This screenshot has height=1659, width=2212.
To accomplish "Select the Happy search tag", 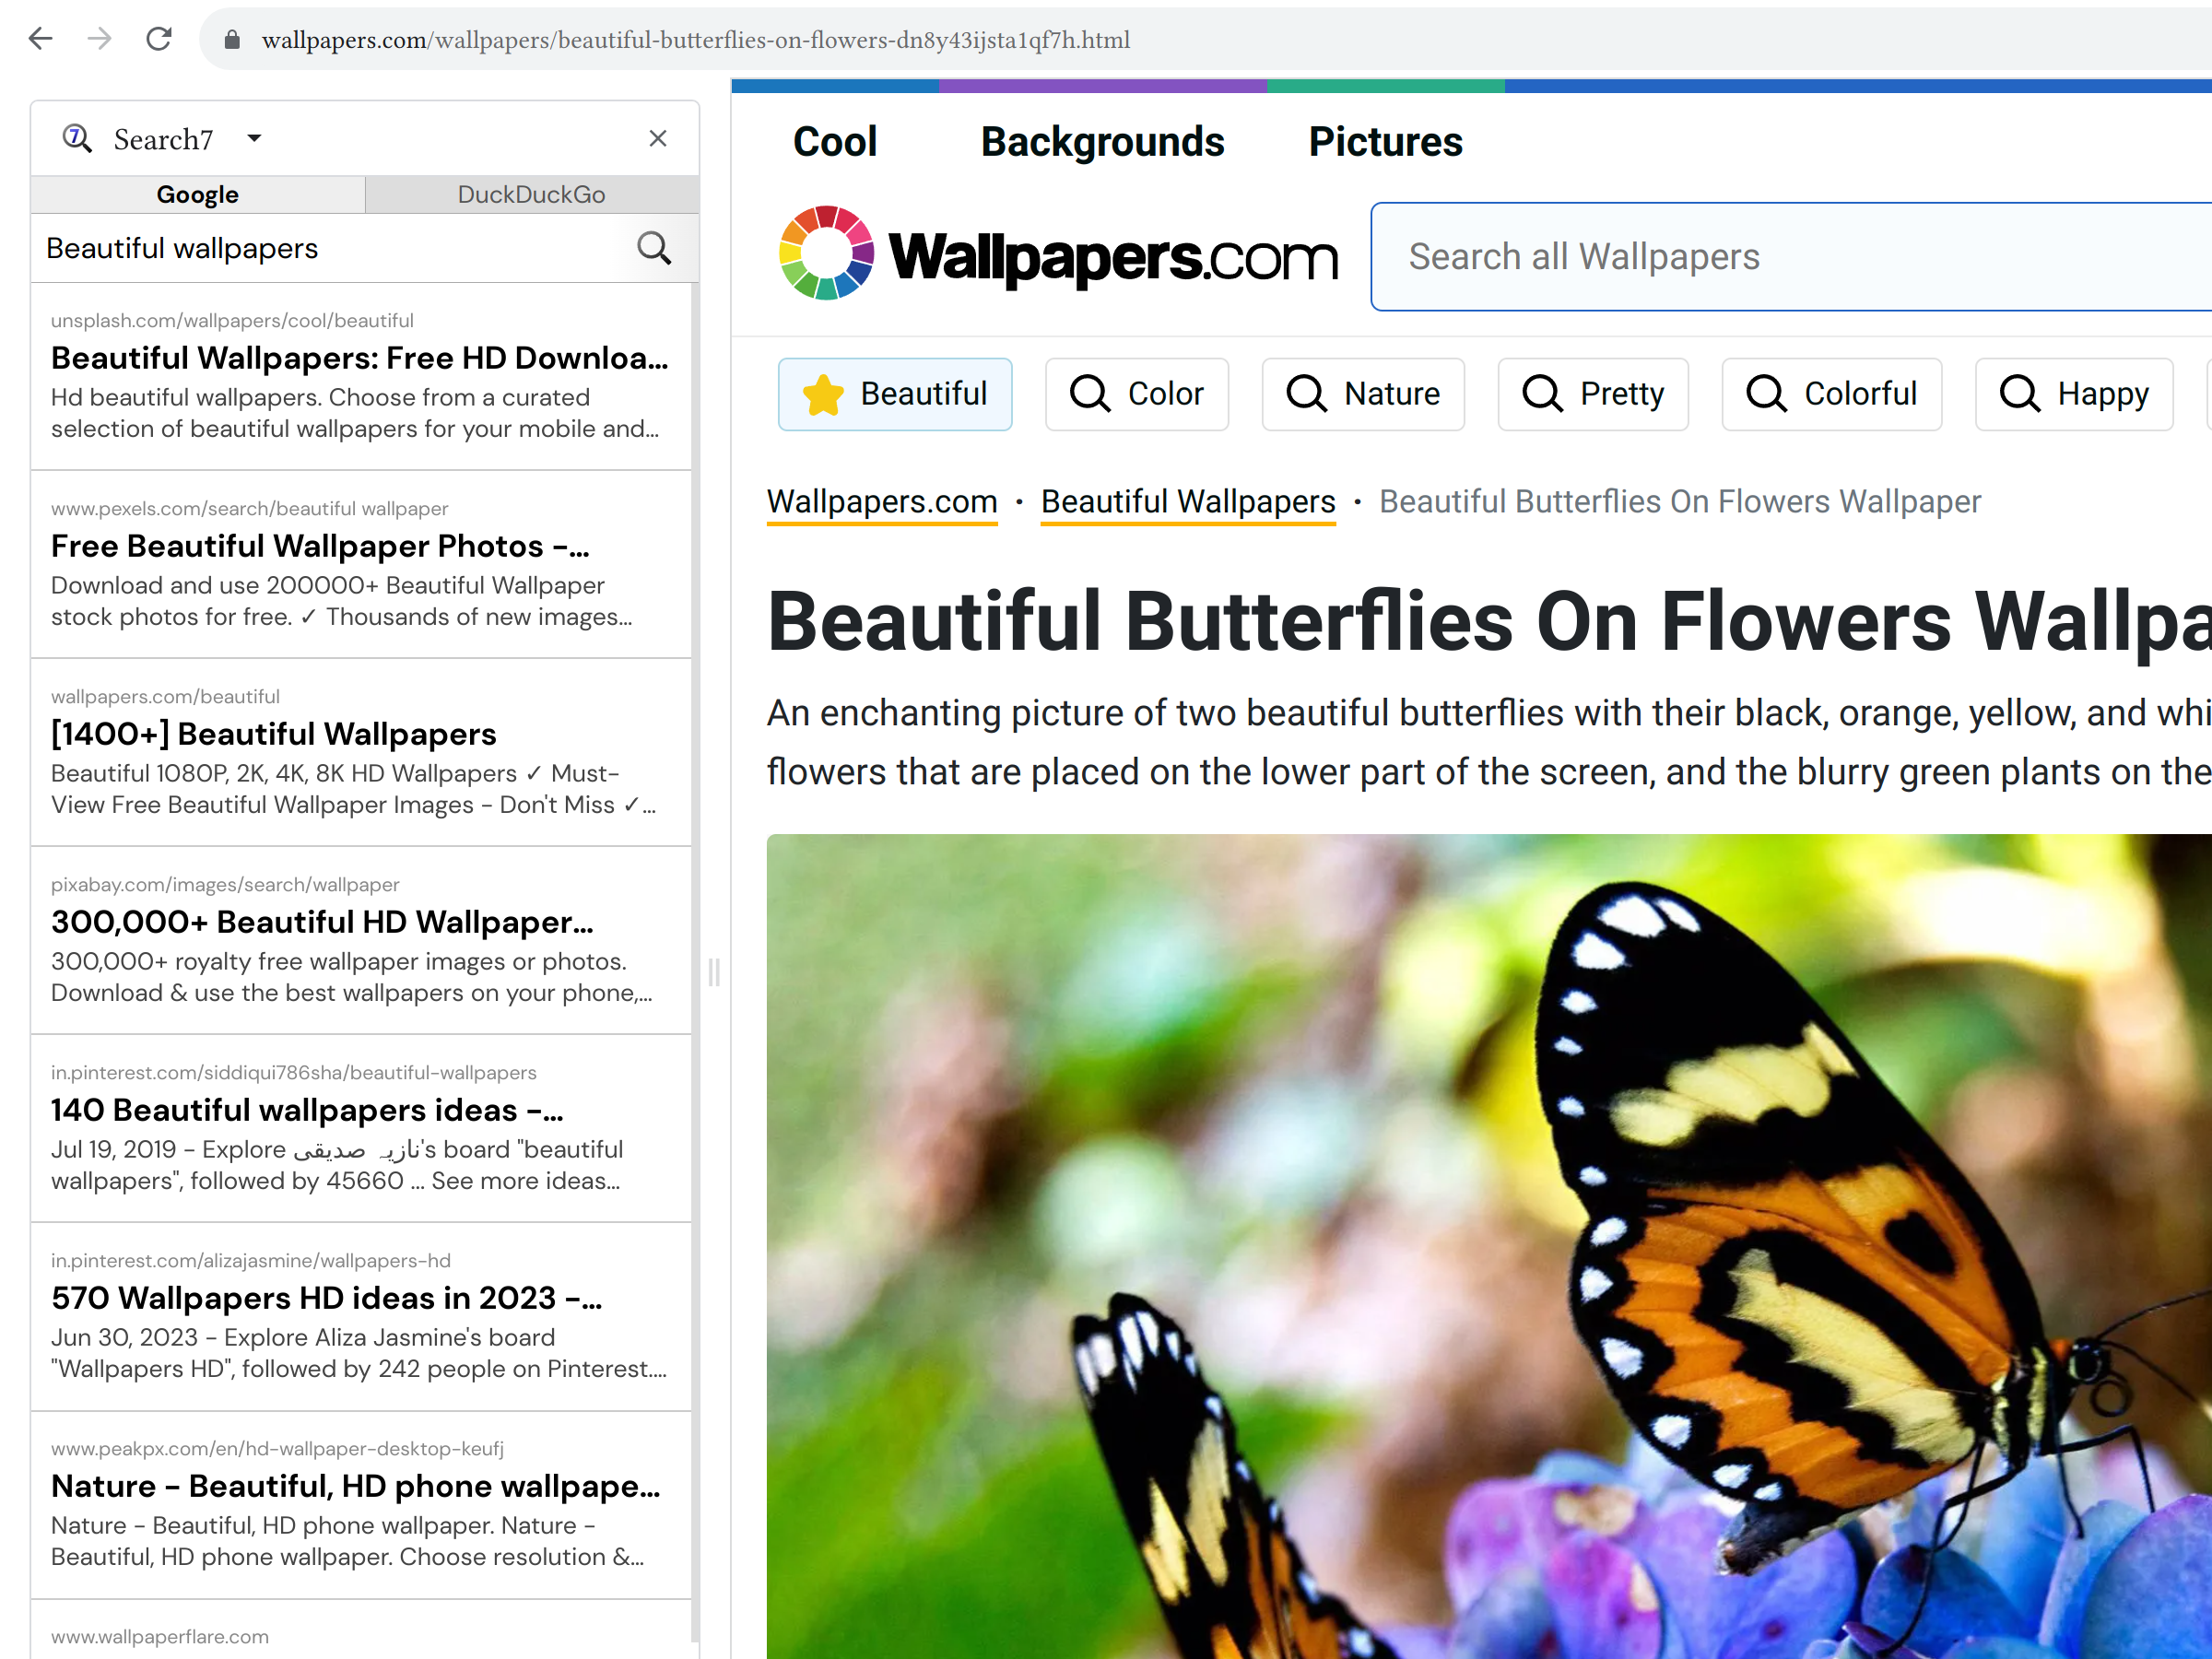I will pyautogui.click(x=2074, y=394).
